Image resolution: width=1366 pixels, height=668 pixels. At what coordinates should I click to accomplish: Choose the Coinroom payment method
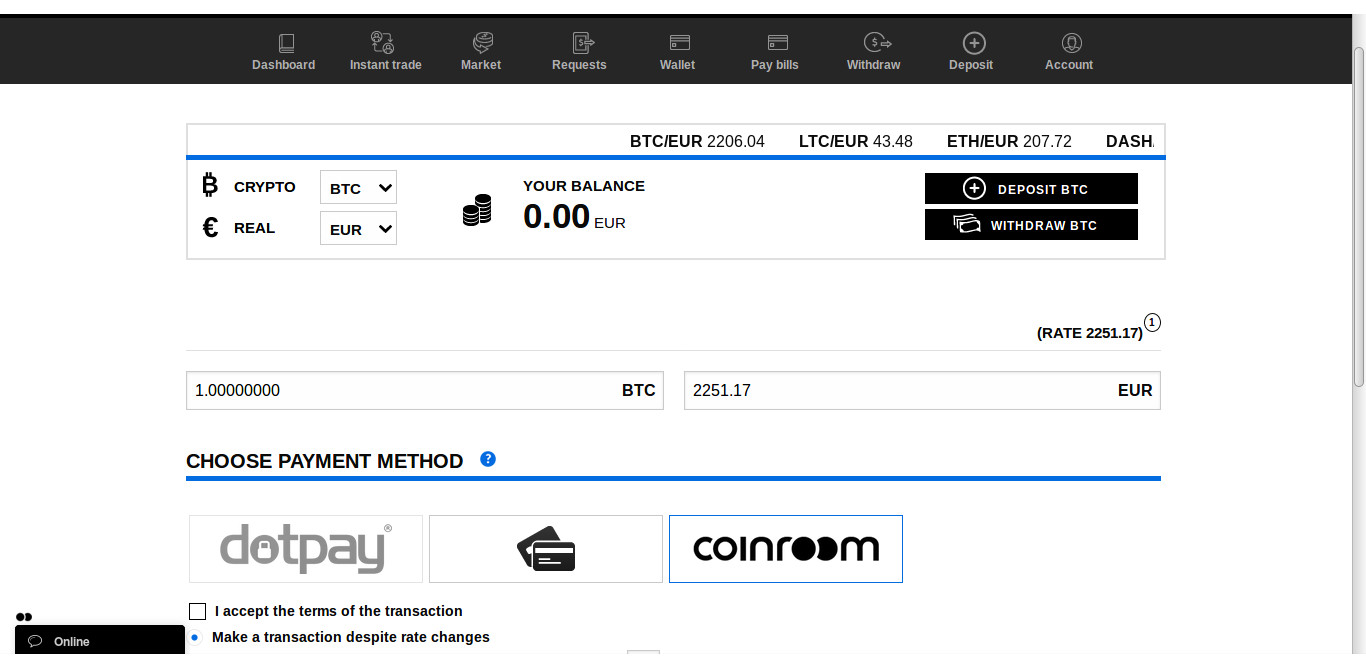[786, 548]
